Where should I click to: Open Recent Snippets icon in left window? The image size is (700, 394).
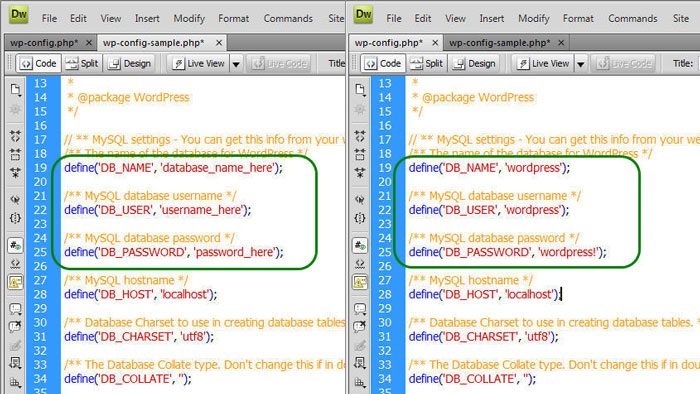point(15,364)
